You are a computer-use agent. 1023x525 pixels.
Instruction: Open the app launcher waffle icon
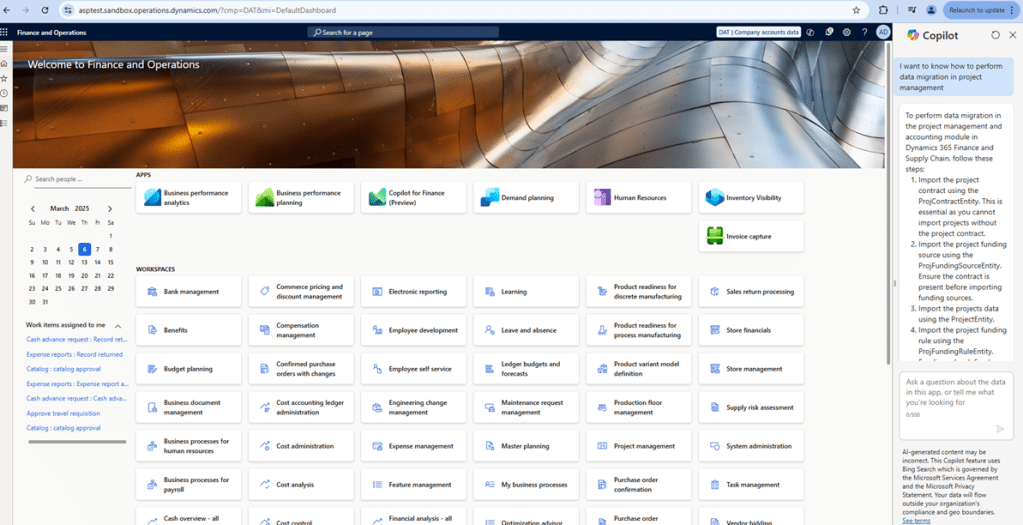tap(5, 32)
